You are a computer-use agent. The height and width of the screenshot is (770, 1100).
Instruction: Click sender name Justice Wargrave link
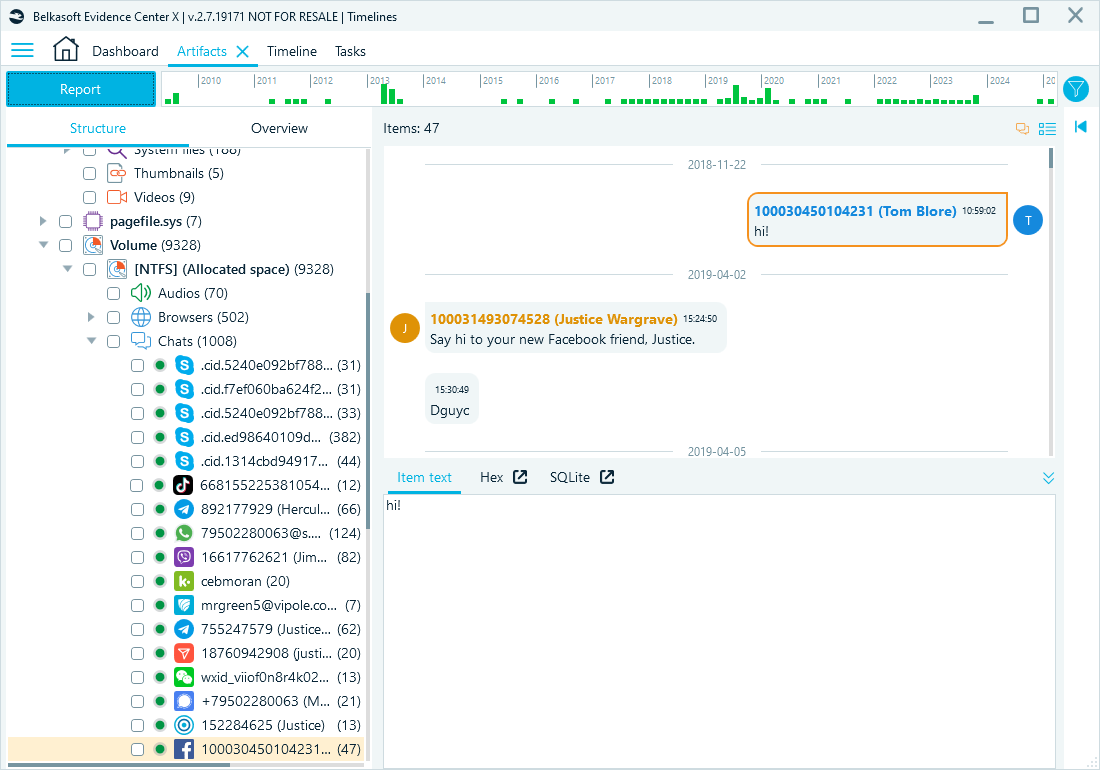tap(554, 319)
